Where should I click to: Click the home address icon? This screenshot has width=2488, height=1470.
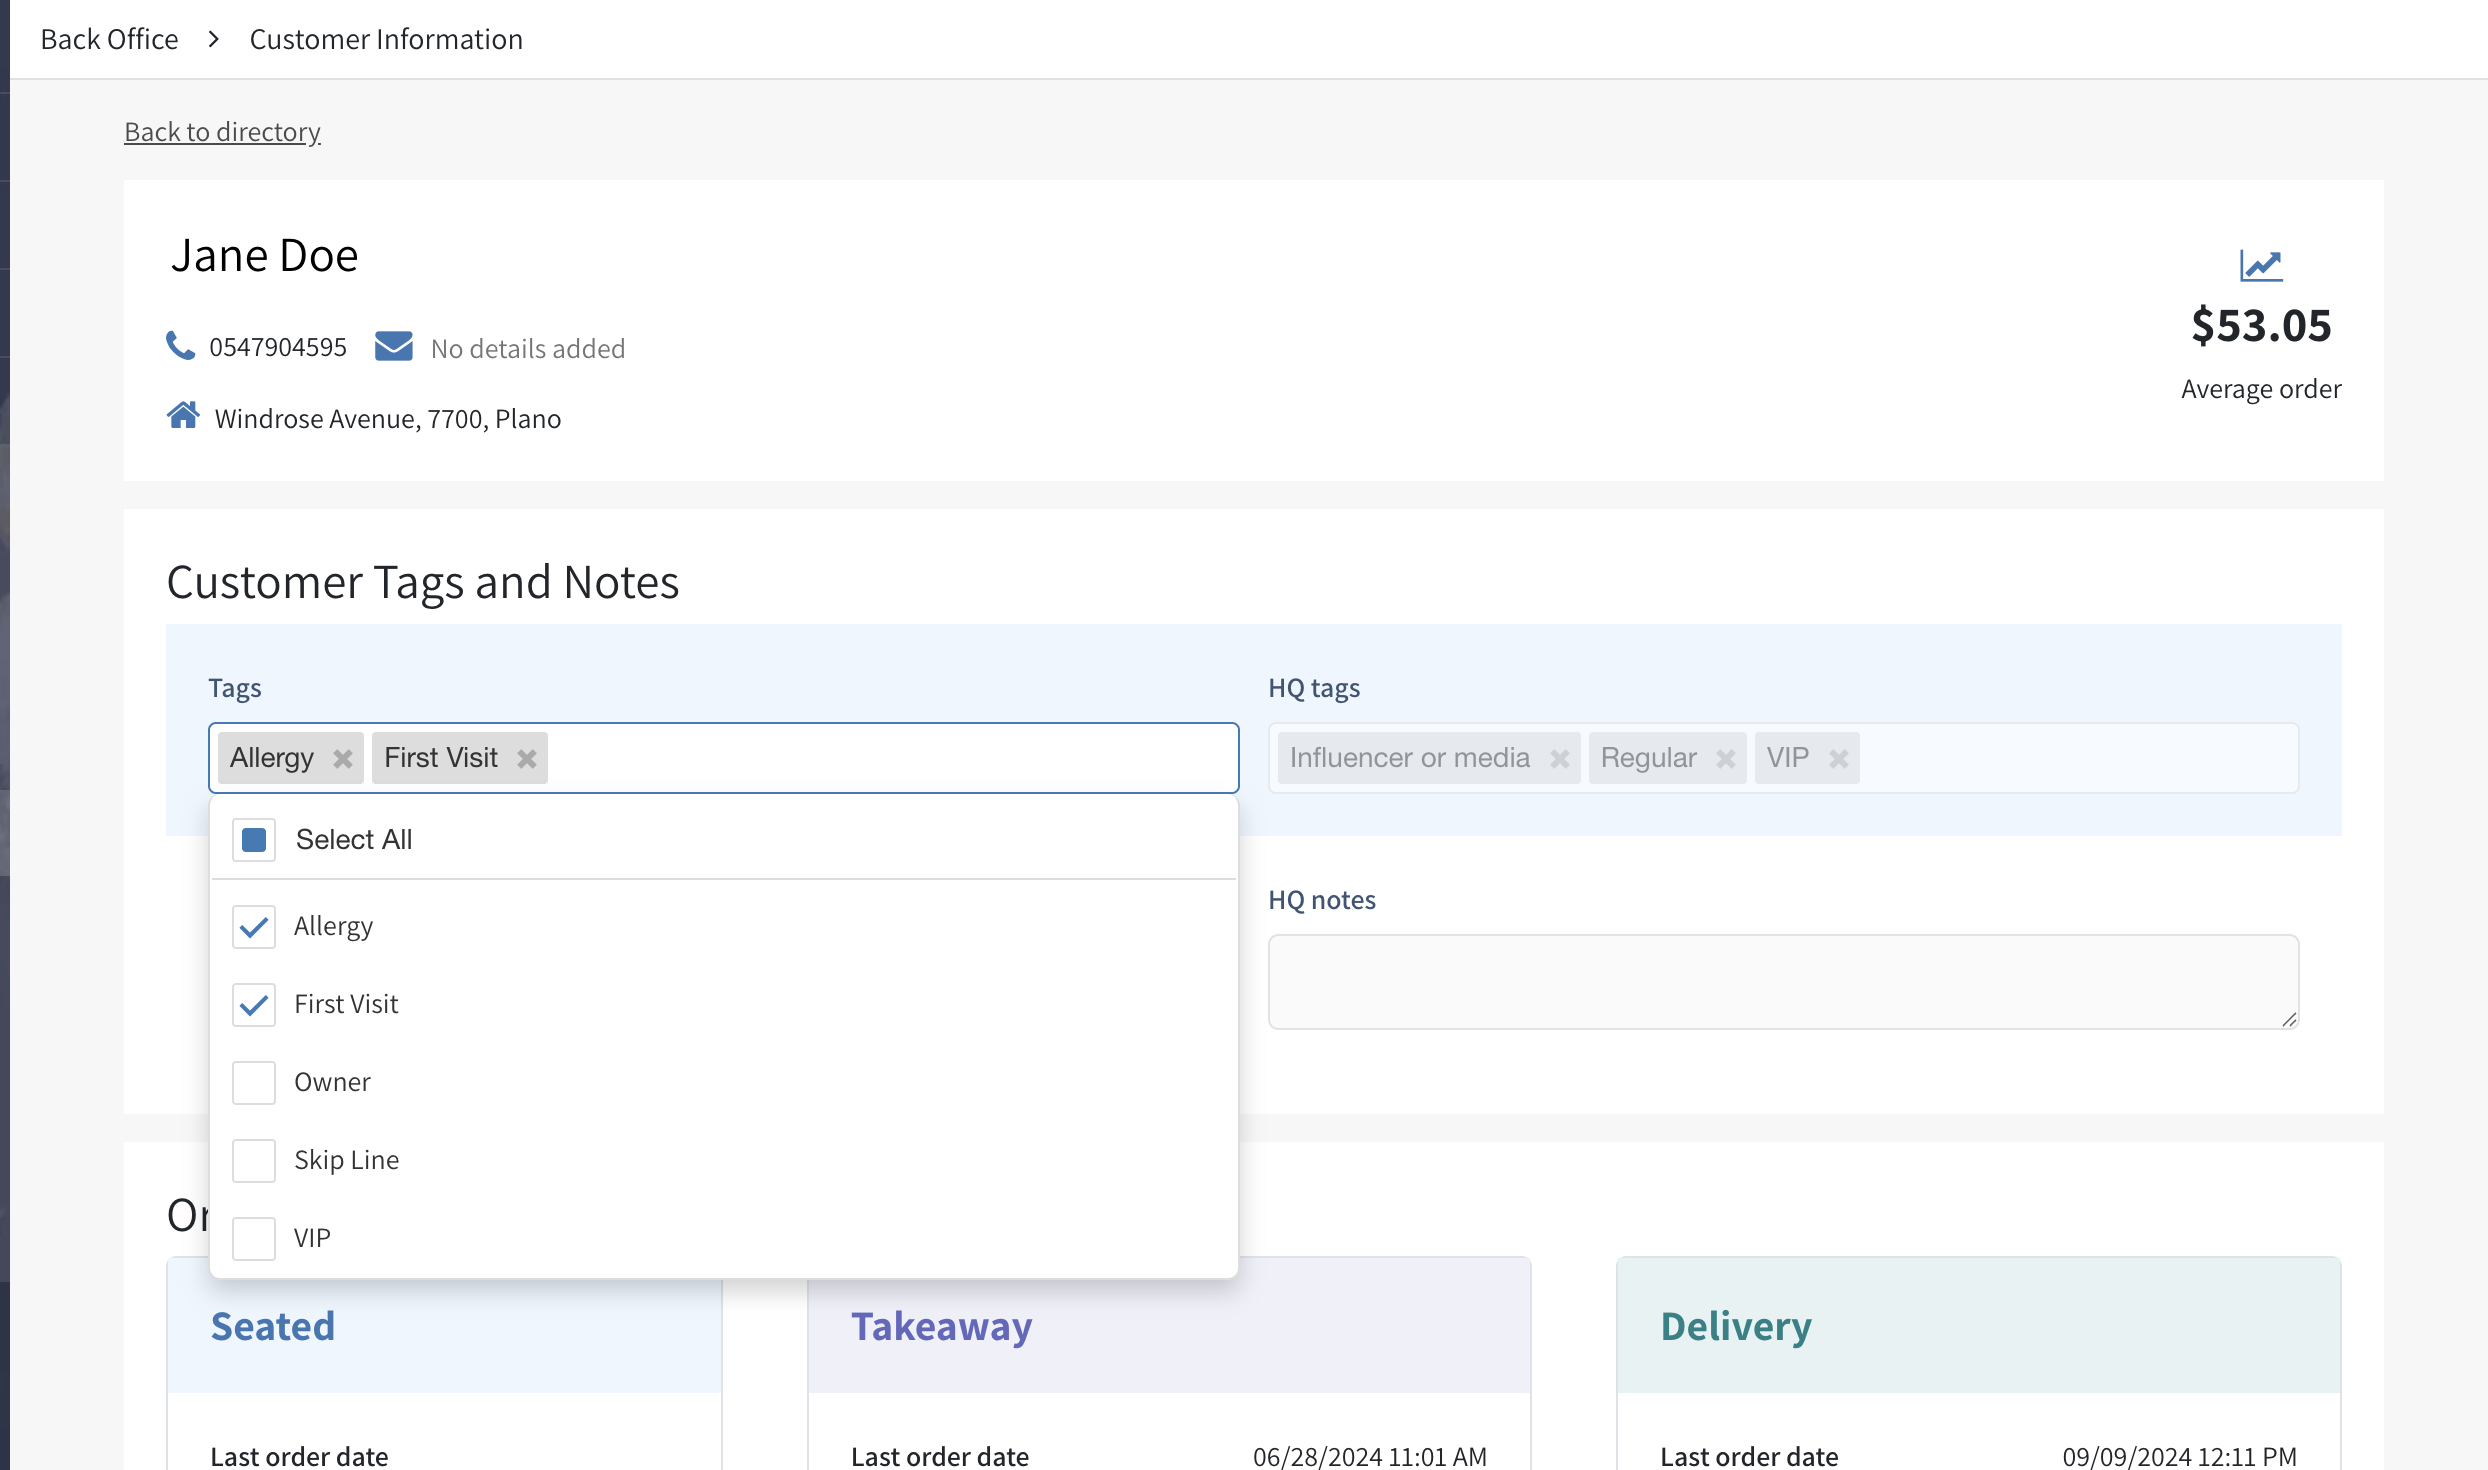[x=183, y=415]
